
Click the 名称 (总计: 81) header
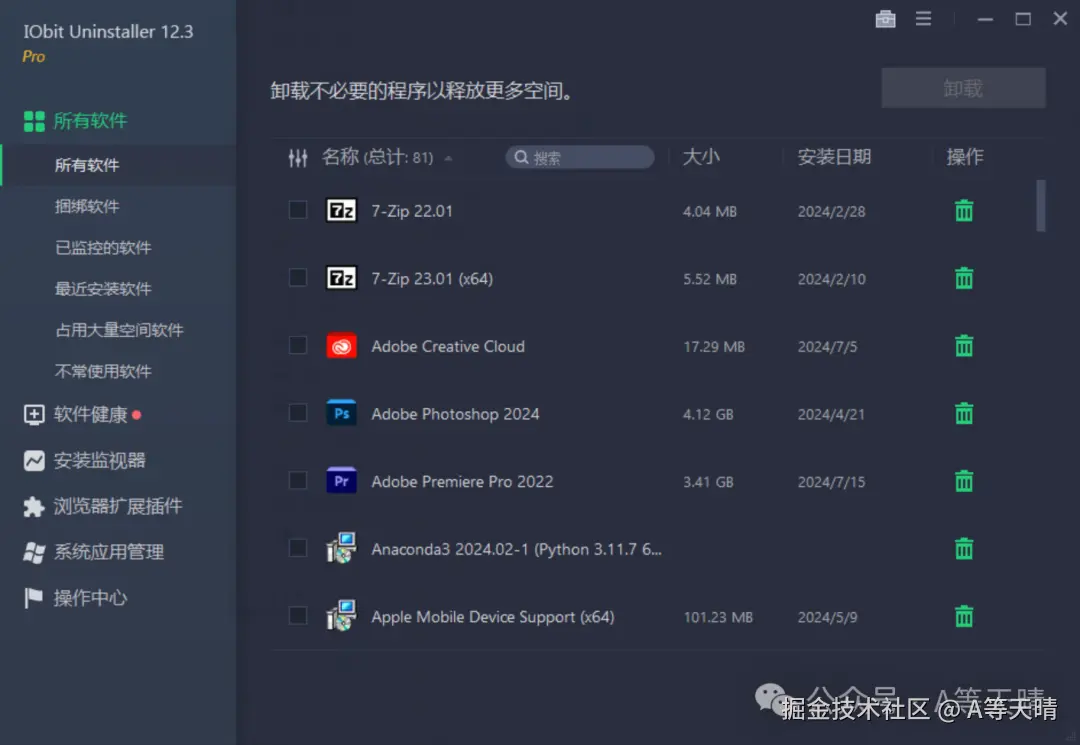point(377,157)
